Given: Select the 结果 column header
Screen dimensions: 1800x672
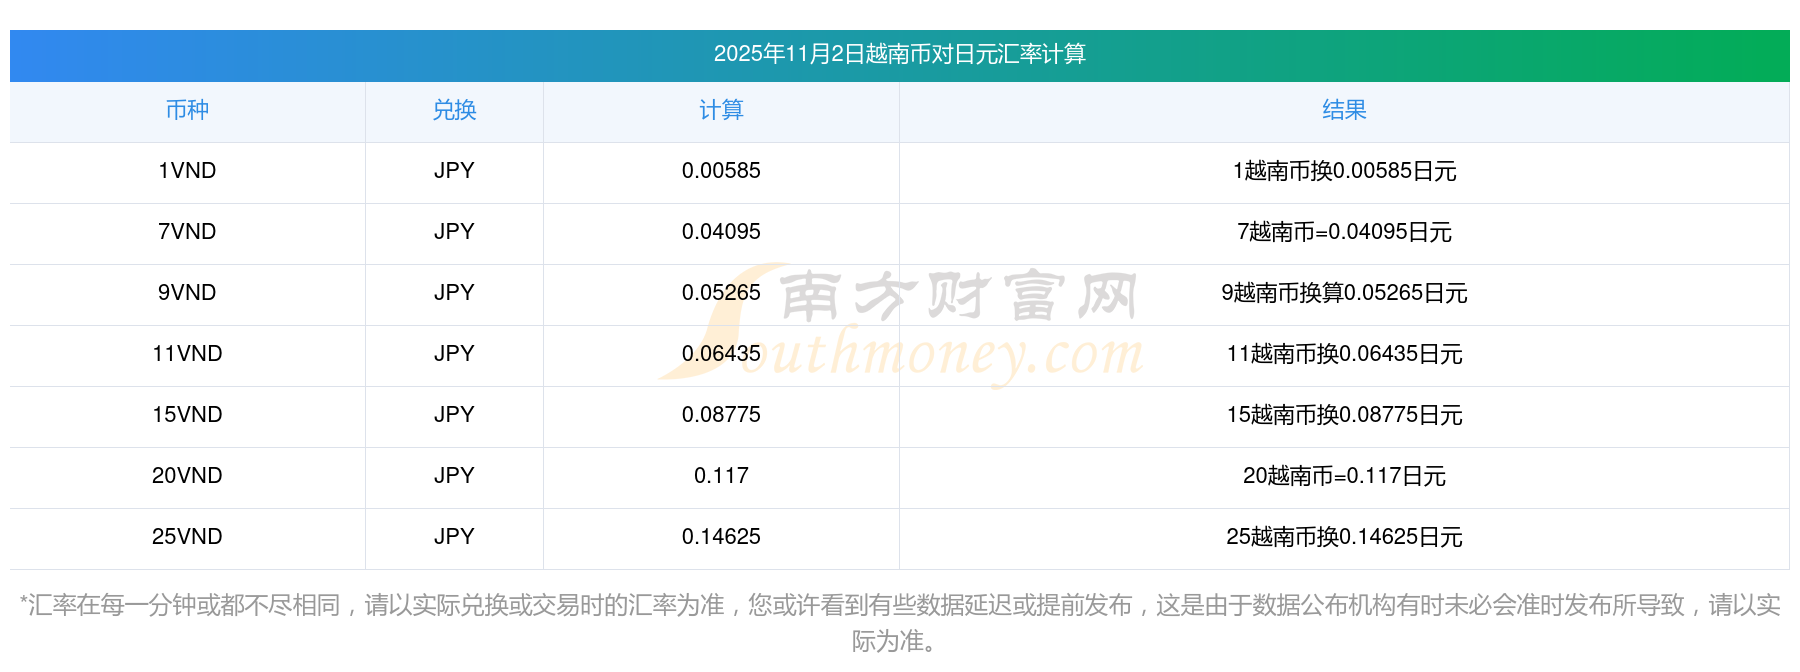Looking at the screenshot, I should (x=1344, y=110).
